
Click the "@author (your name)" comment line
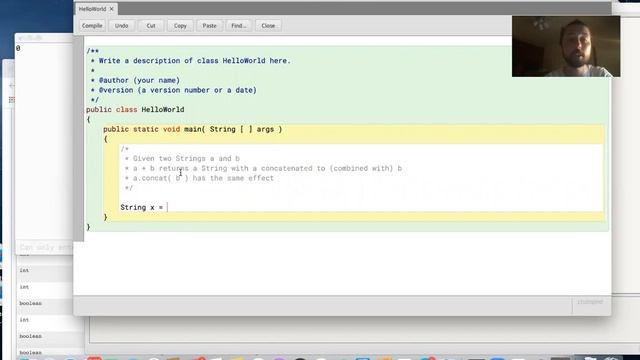(x=139, y=80)
